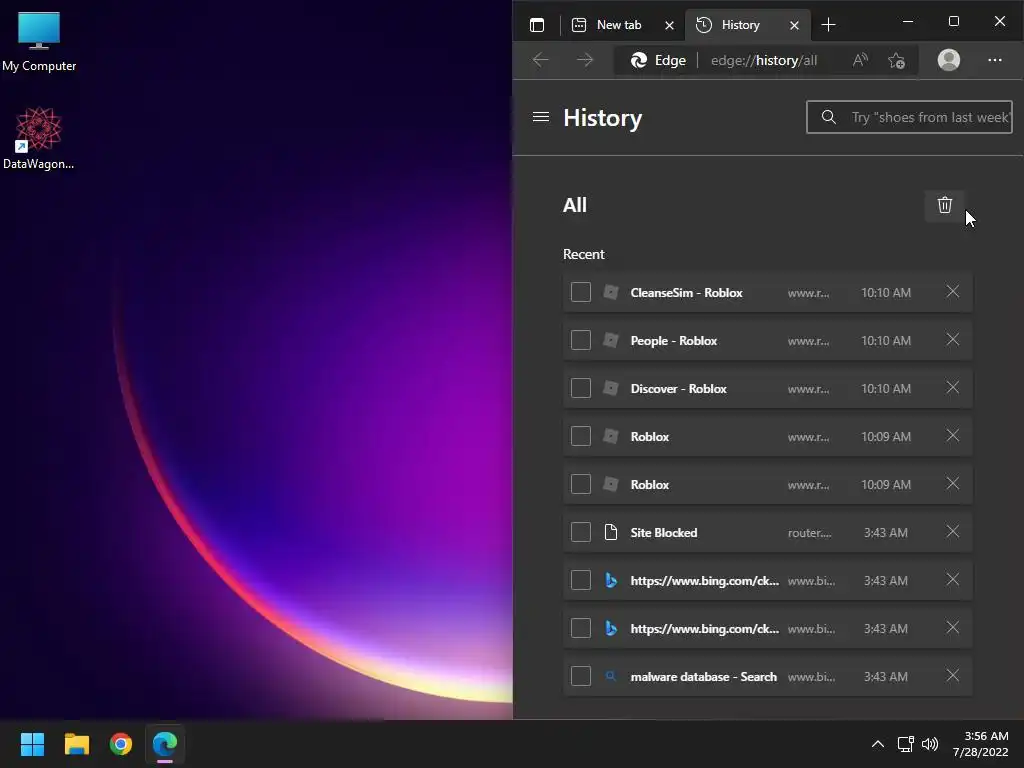This screenshot has width=1024, height=768.
Task: Open the profile avatar menu
Action: click(x=949, y=60)
